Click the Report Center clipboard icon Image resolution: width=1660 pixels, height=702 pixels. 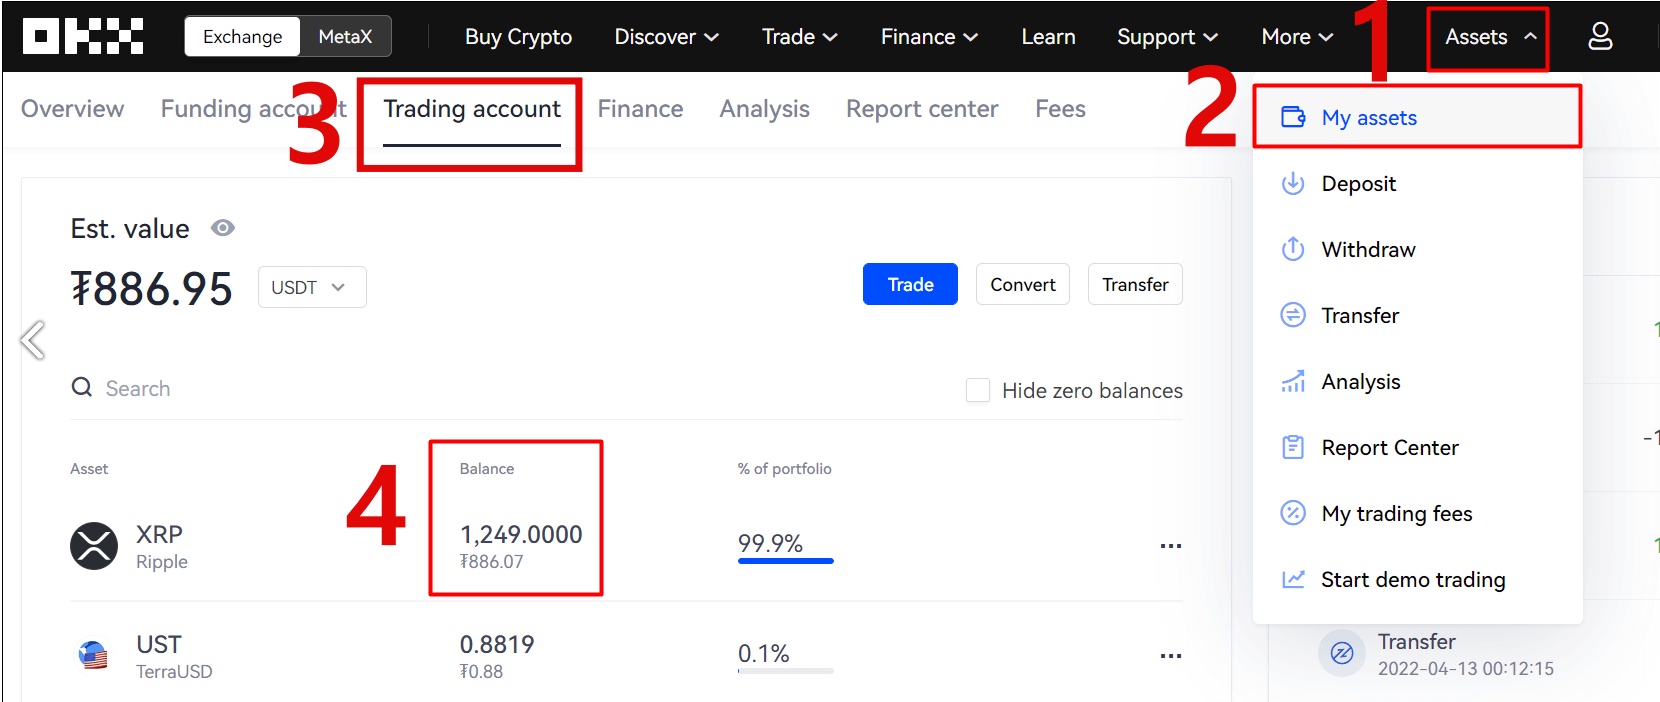point(1293,447)
